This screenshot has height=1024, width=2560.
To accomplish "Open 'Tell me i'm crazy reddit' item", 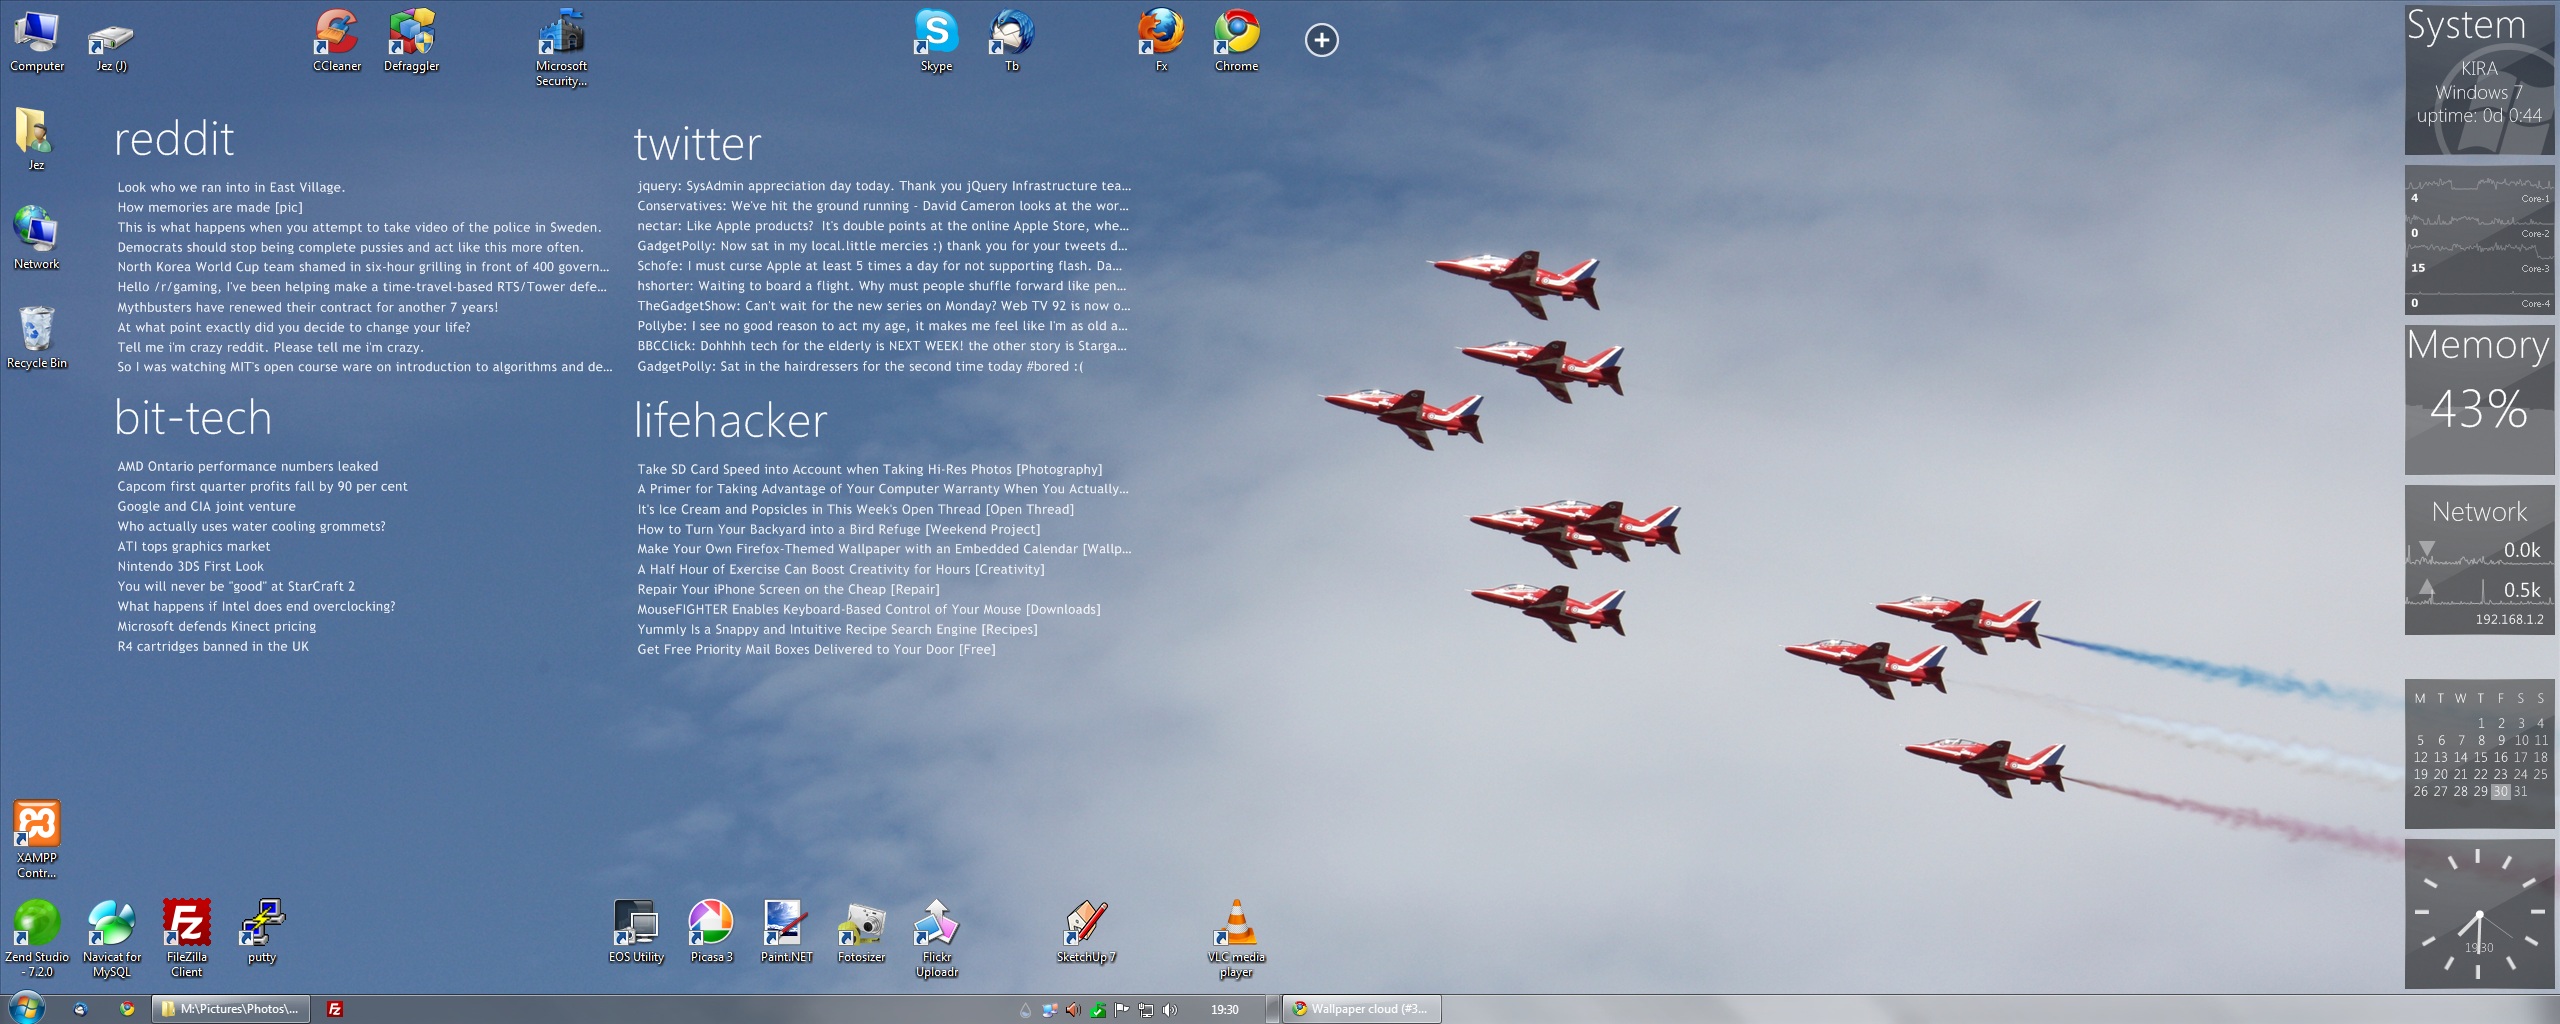I will point(270,347).
